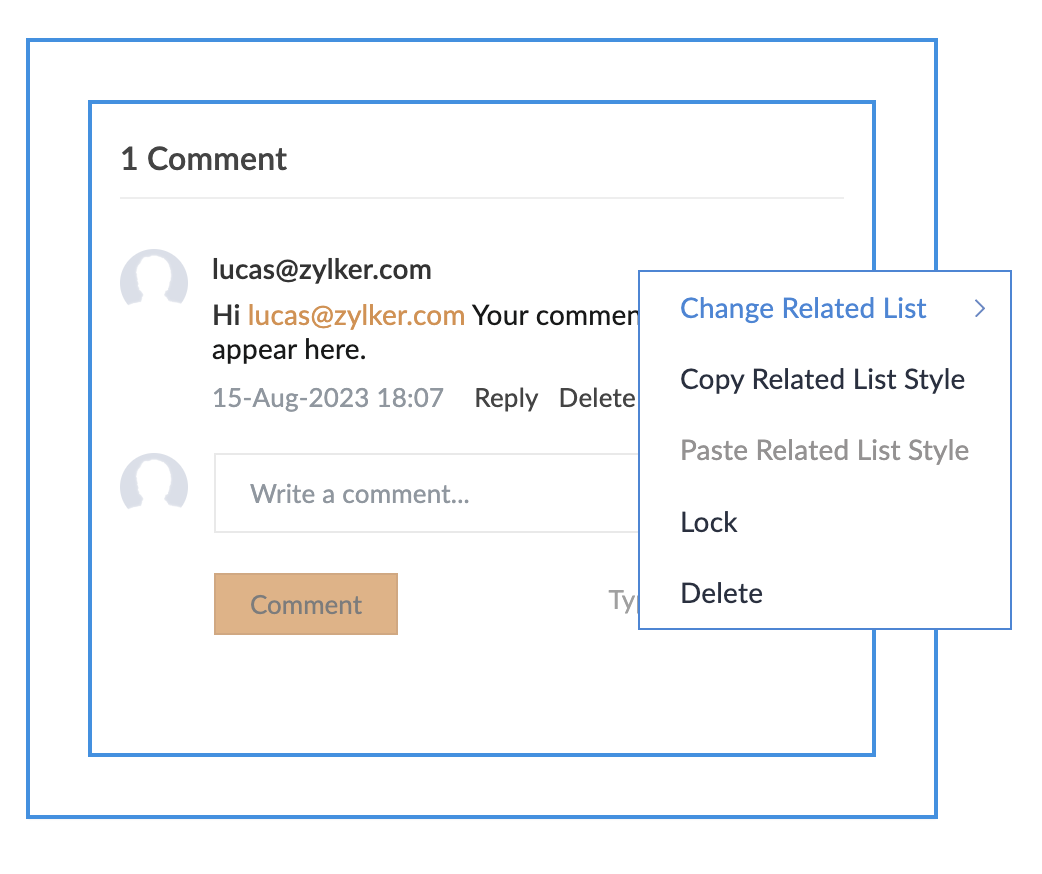Click the 'appear here.' comment text
The image size is (1042, 874).
(290, 351)
